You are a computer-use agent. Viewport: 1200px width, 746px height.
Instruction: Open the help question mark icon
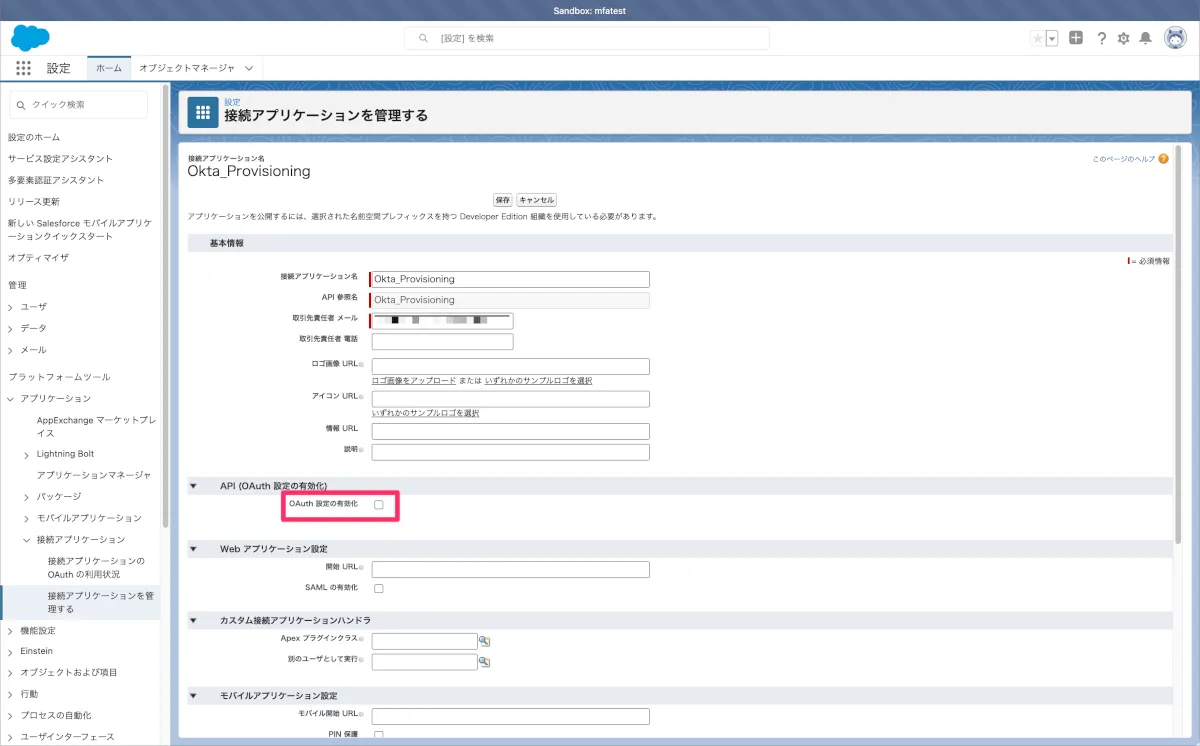[x=1101, y=38]
